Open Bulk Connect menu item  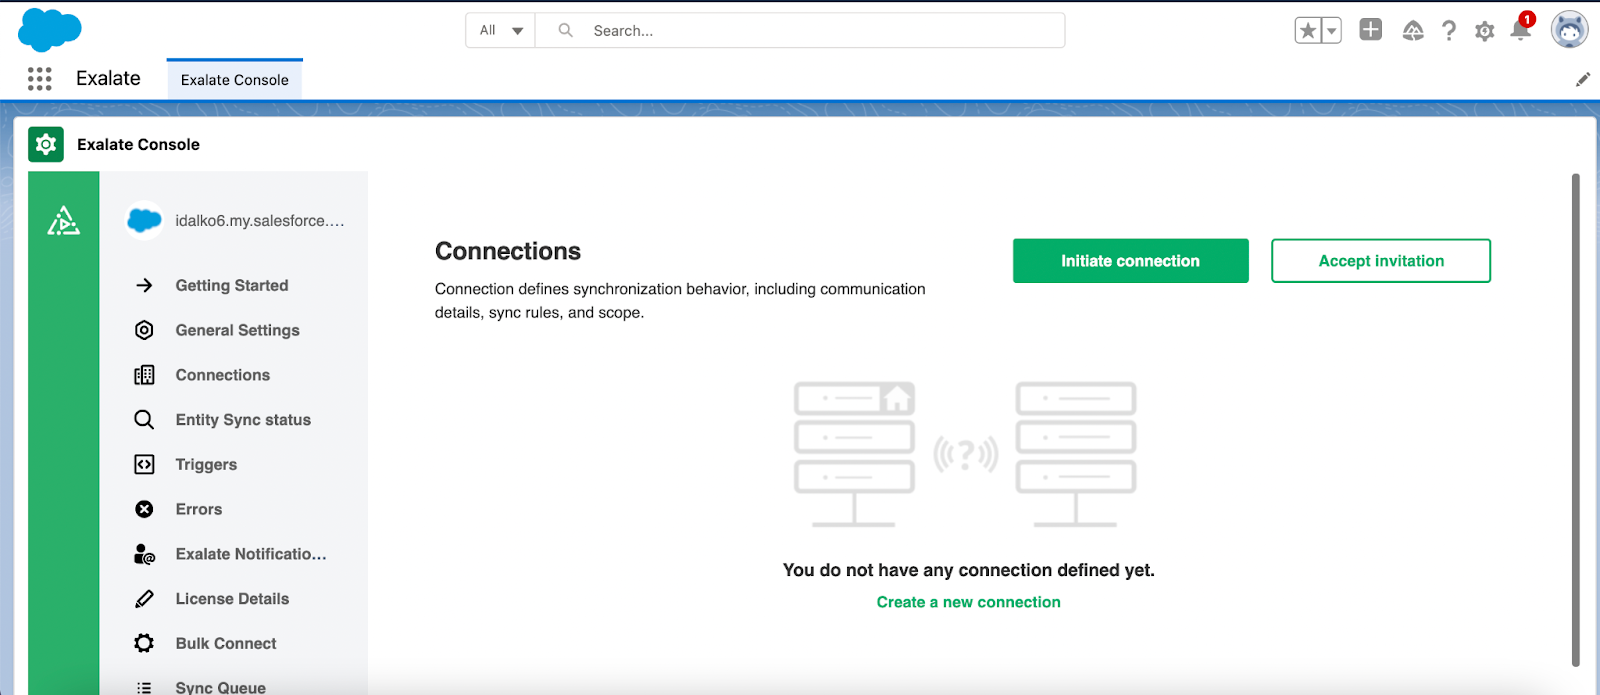click(226, 643)
